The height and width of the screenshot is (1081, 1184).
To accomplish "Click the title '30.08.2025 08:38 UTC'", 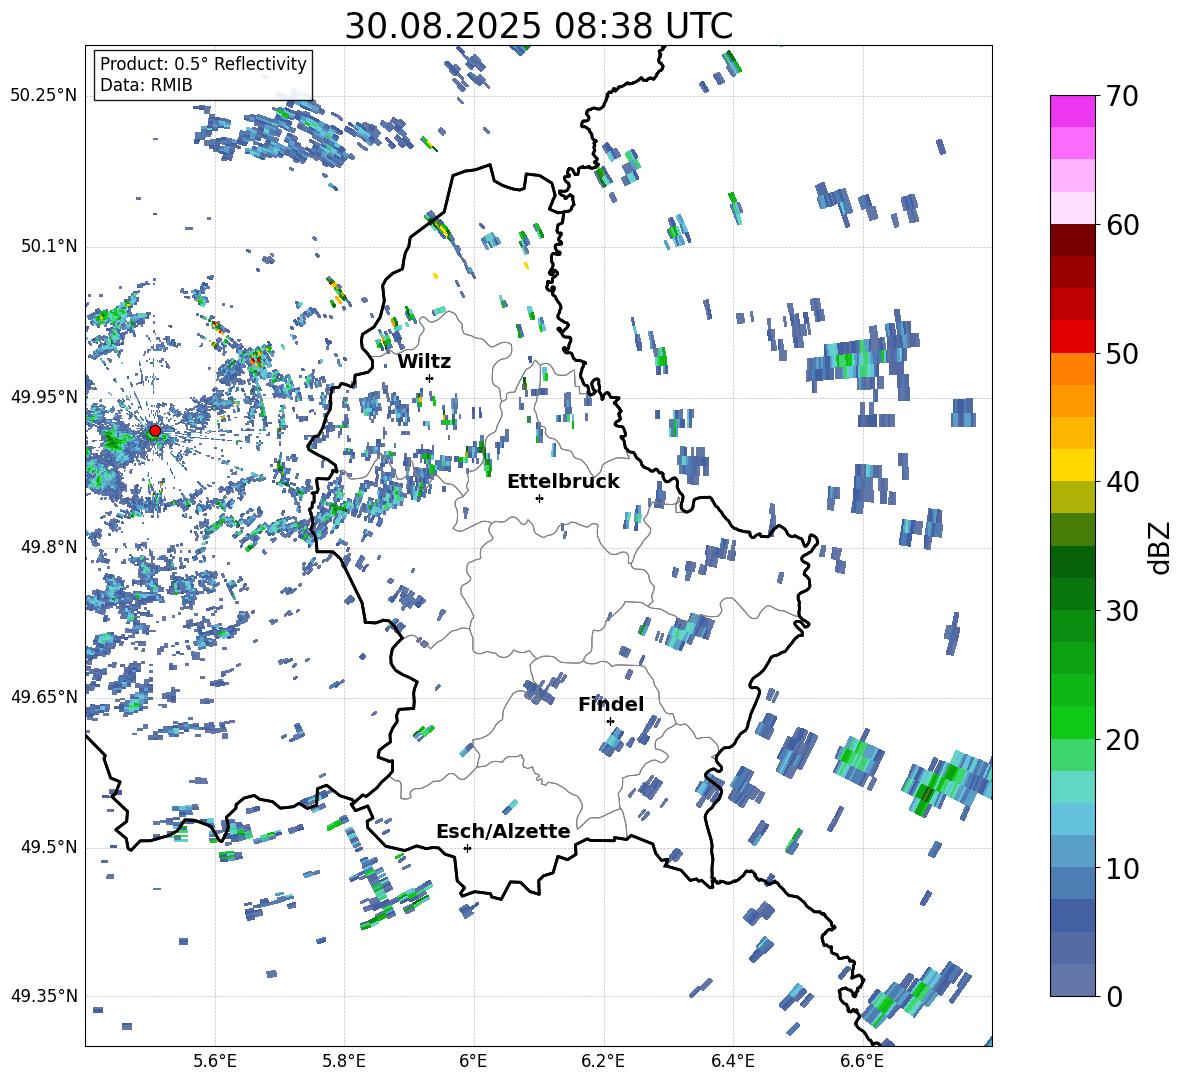I will (538, 26).
